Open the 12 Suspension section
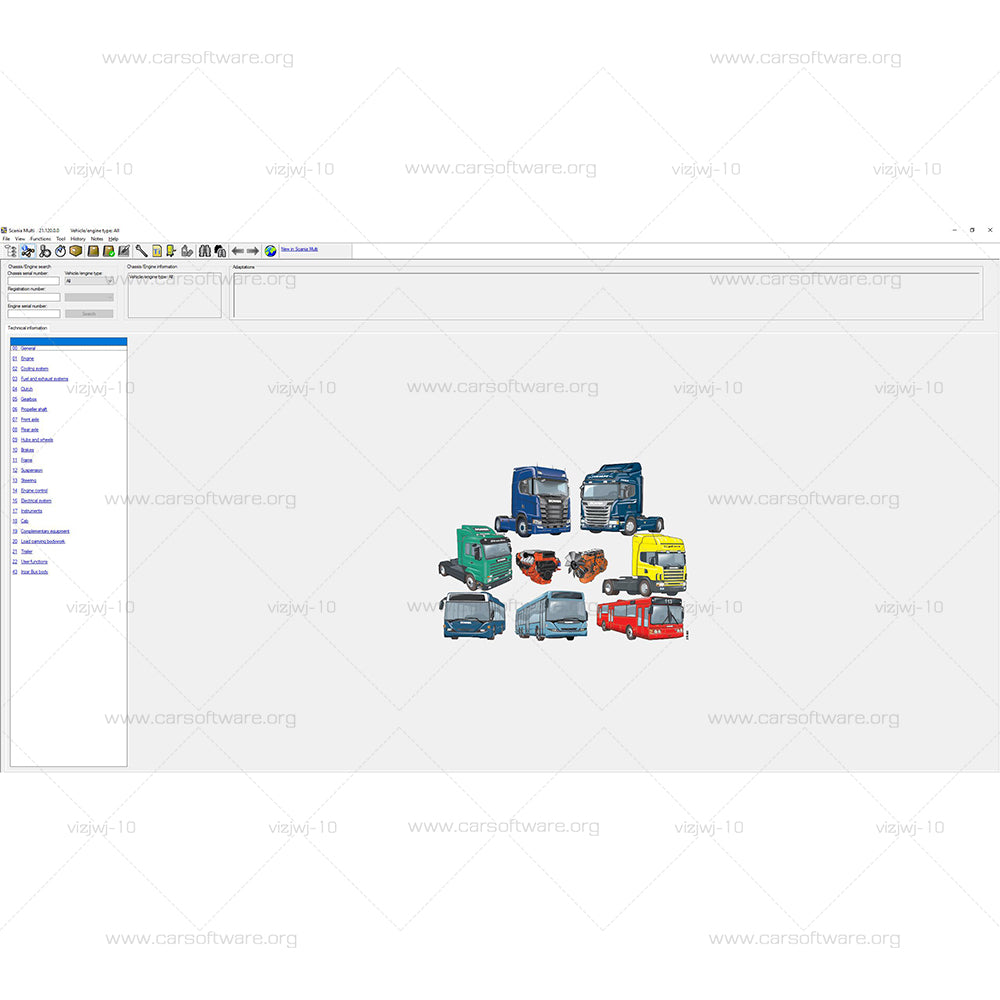 (x=27, y=471)
